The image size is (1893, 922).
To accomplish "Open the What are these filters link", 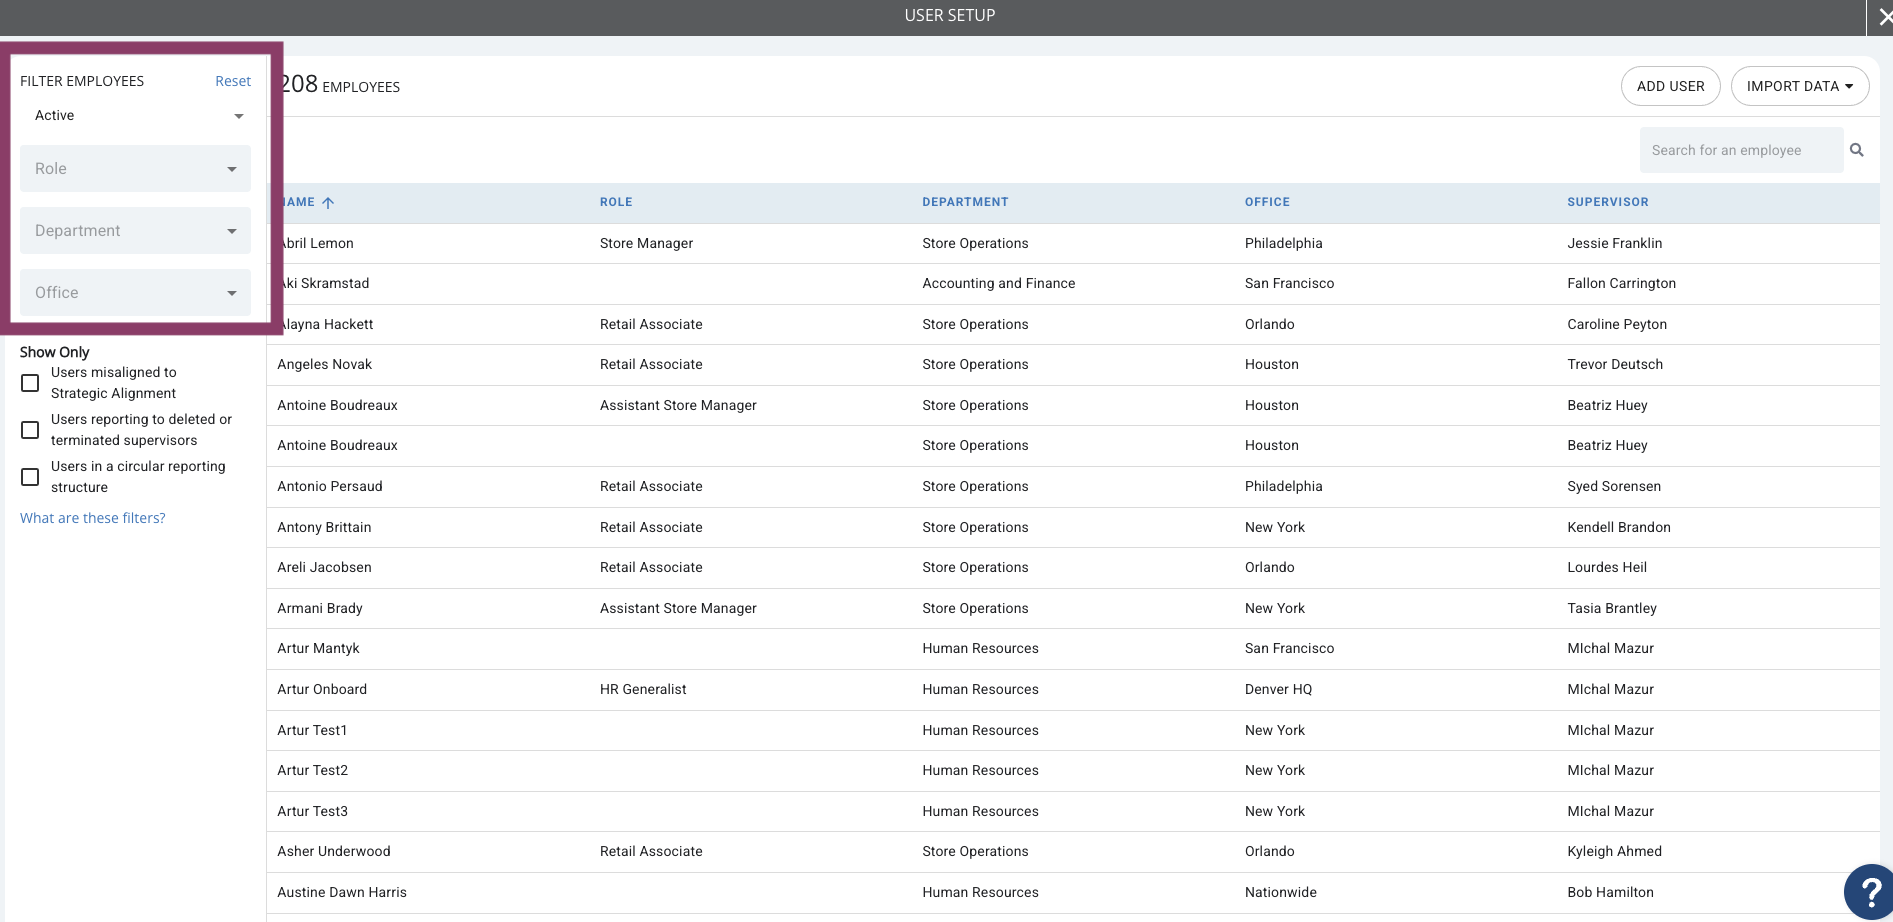I will click(93, 518).
